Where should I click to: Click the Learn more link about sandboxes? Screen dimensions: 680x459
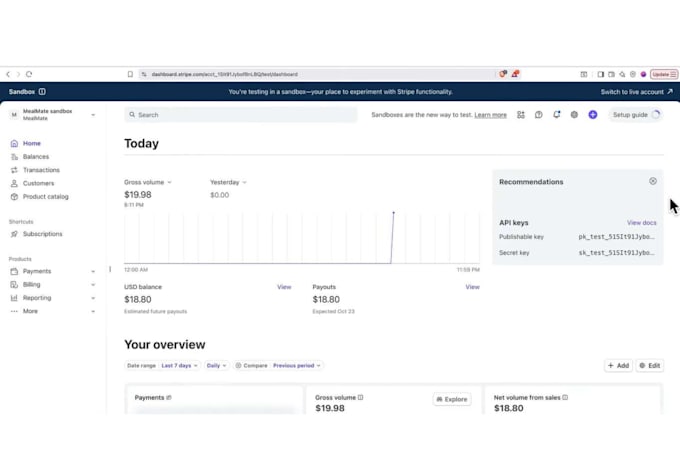pyautogui.click(x=490, y=115)
